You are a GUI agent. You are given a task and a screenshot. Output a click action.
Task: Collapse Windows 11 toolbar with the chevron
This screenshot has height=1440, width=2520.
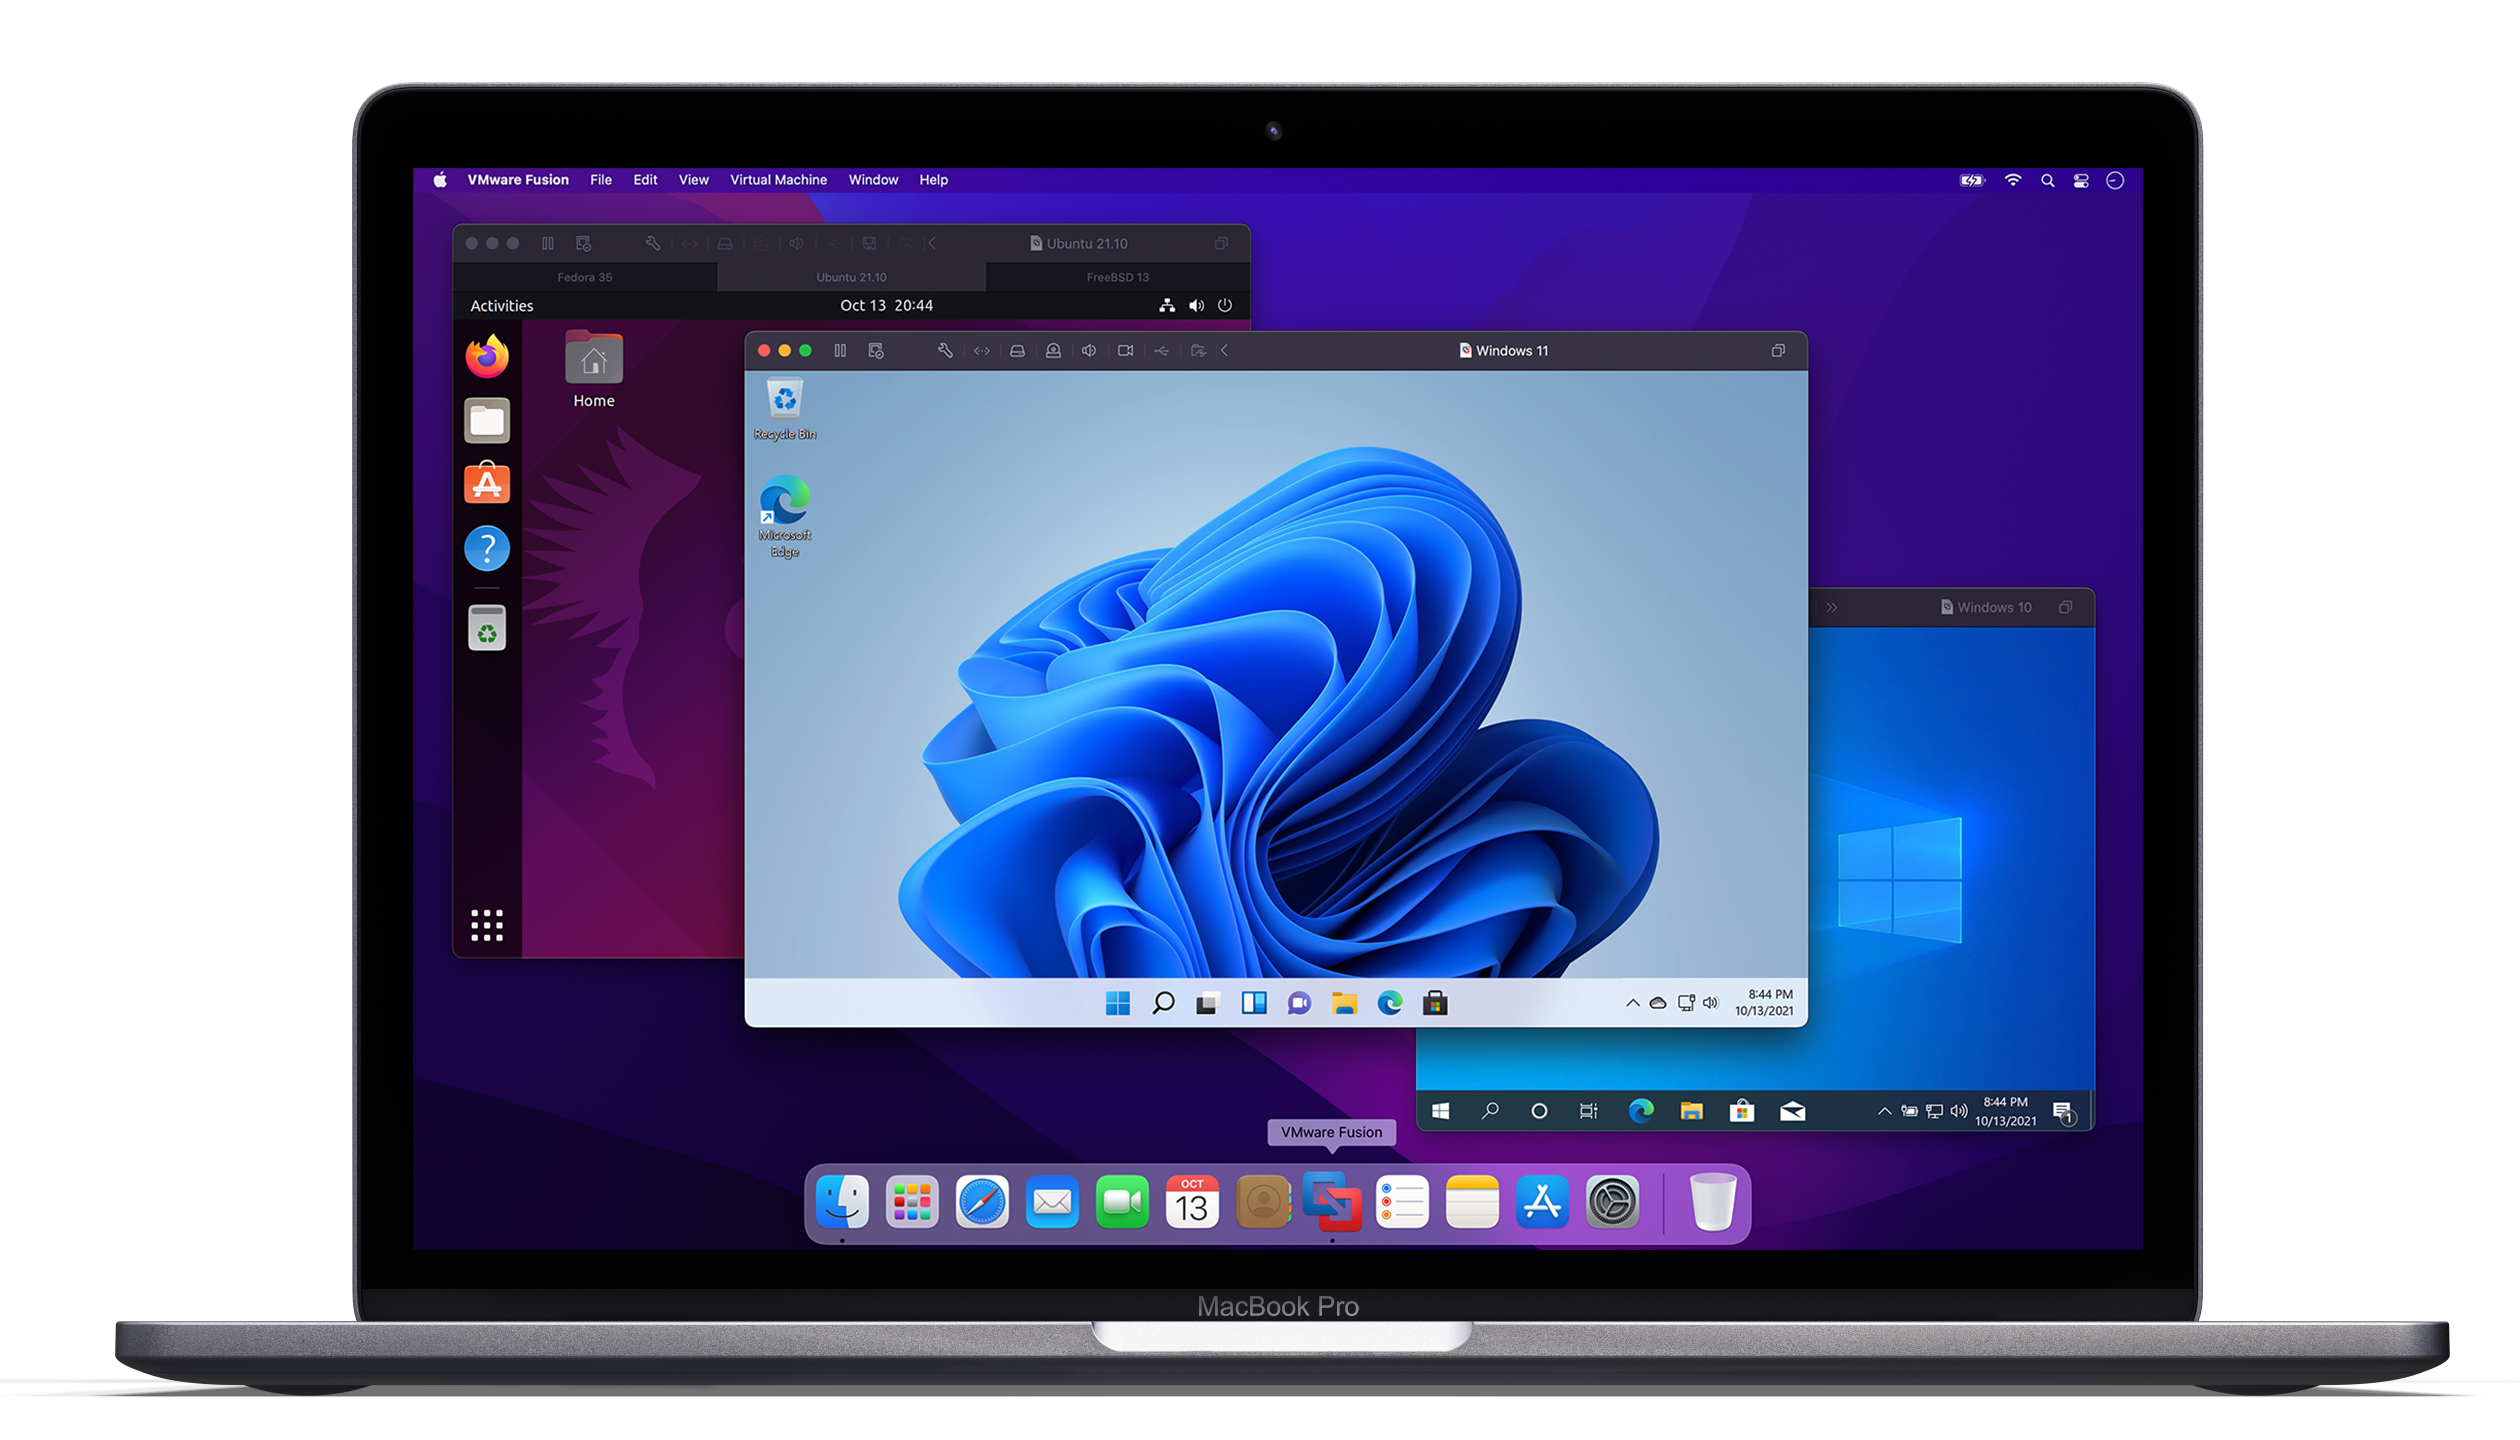(1225, 351)
